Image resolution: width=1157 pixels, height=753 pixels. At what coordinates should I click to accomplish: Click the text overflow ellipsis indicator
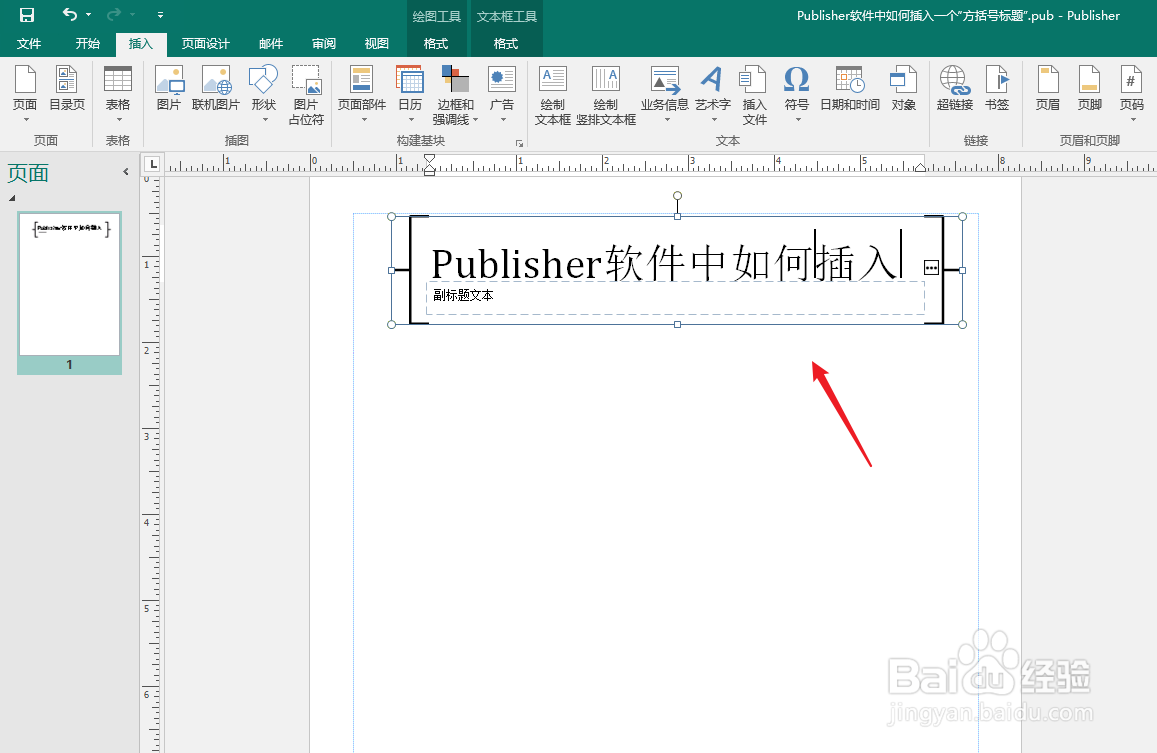tap(931, 267)
